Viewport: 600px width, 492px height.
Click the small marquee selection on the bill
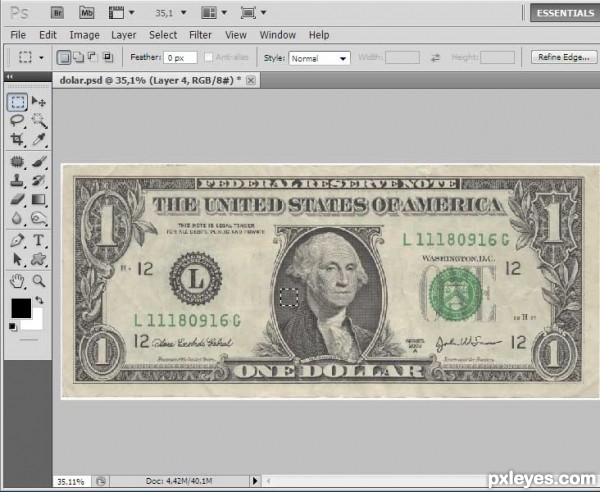click(289, 297)
